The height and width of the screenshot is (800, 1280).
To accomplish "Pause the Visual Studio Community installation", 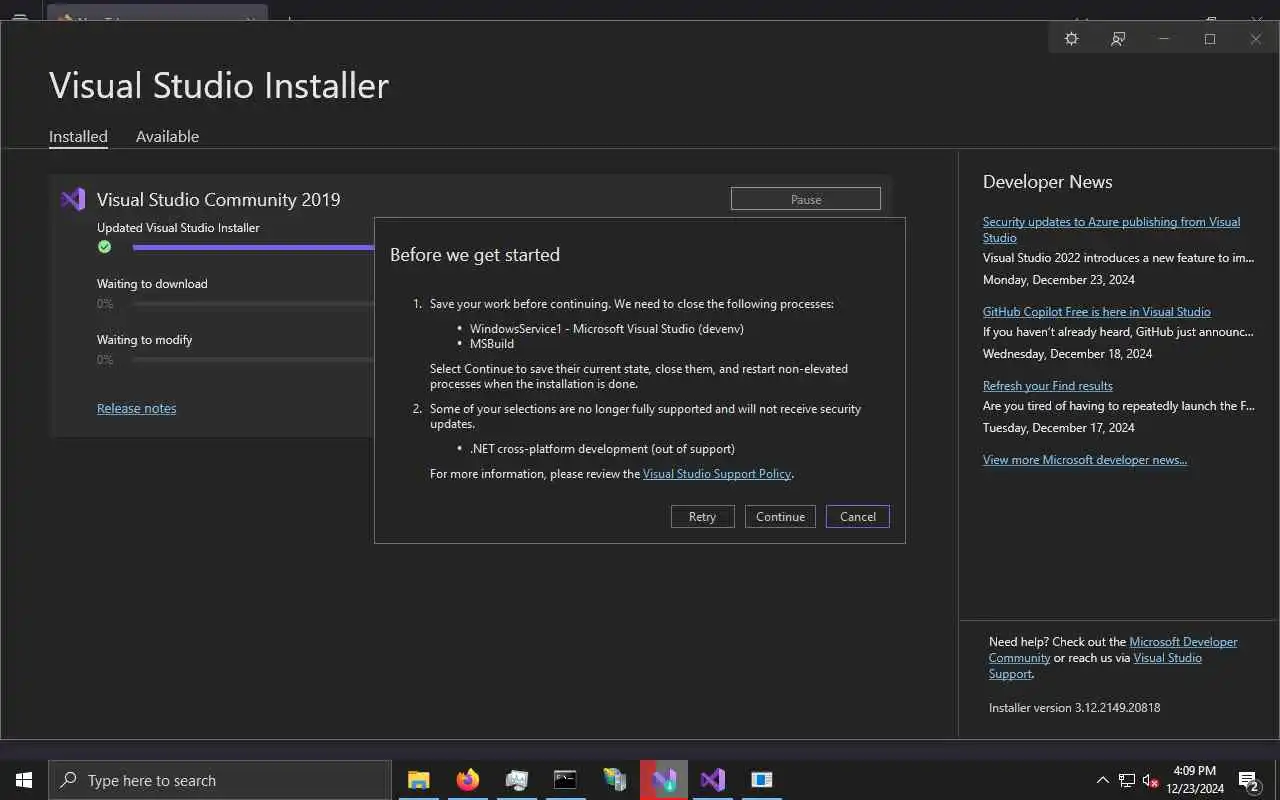I will [806, 199].
